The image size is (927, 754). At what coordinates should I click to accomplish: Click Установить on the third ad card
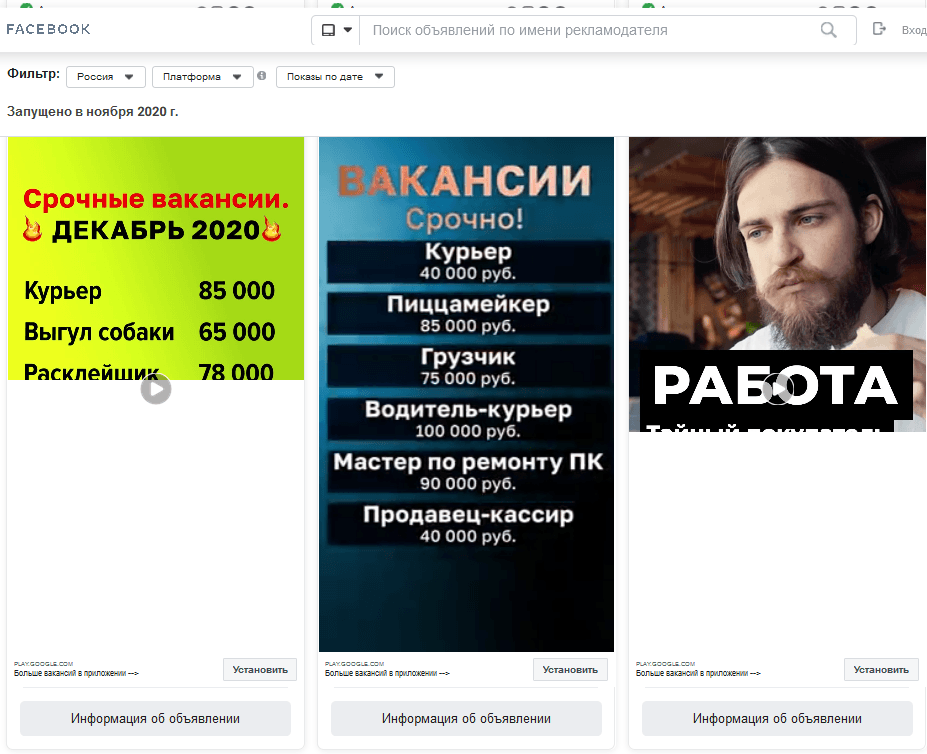[x=881, y=670]
